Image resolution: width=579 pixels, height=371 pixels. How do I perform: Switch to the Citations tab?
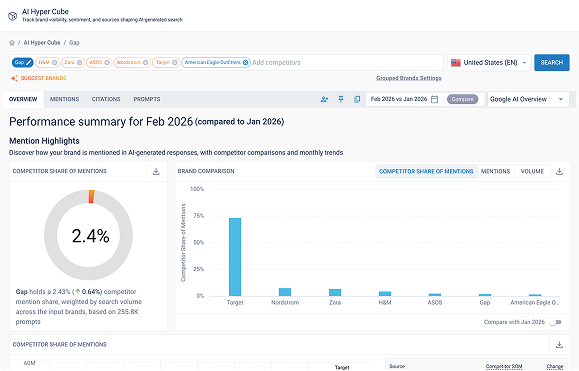(106, 99)
